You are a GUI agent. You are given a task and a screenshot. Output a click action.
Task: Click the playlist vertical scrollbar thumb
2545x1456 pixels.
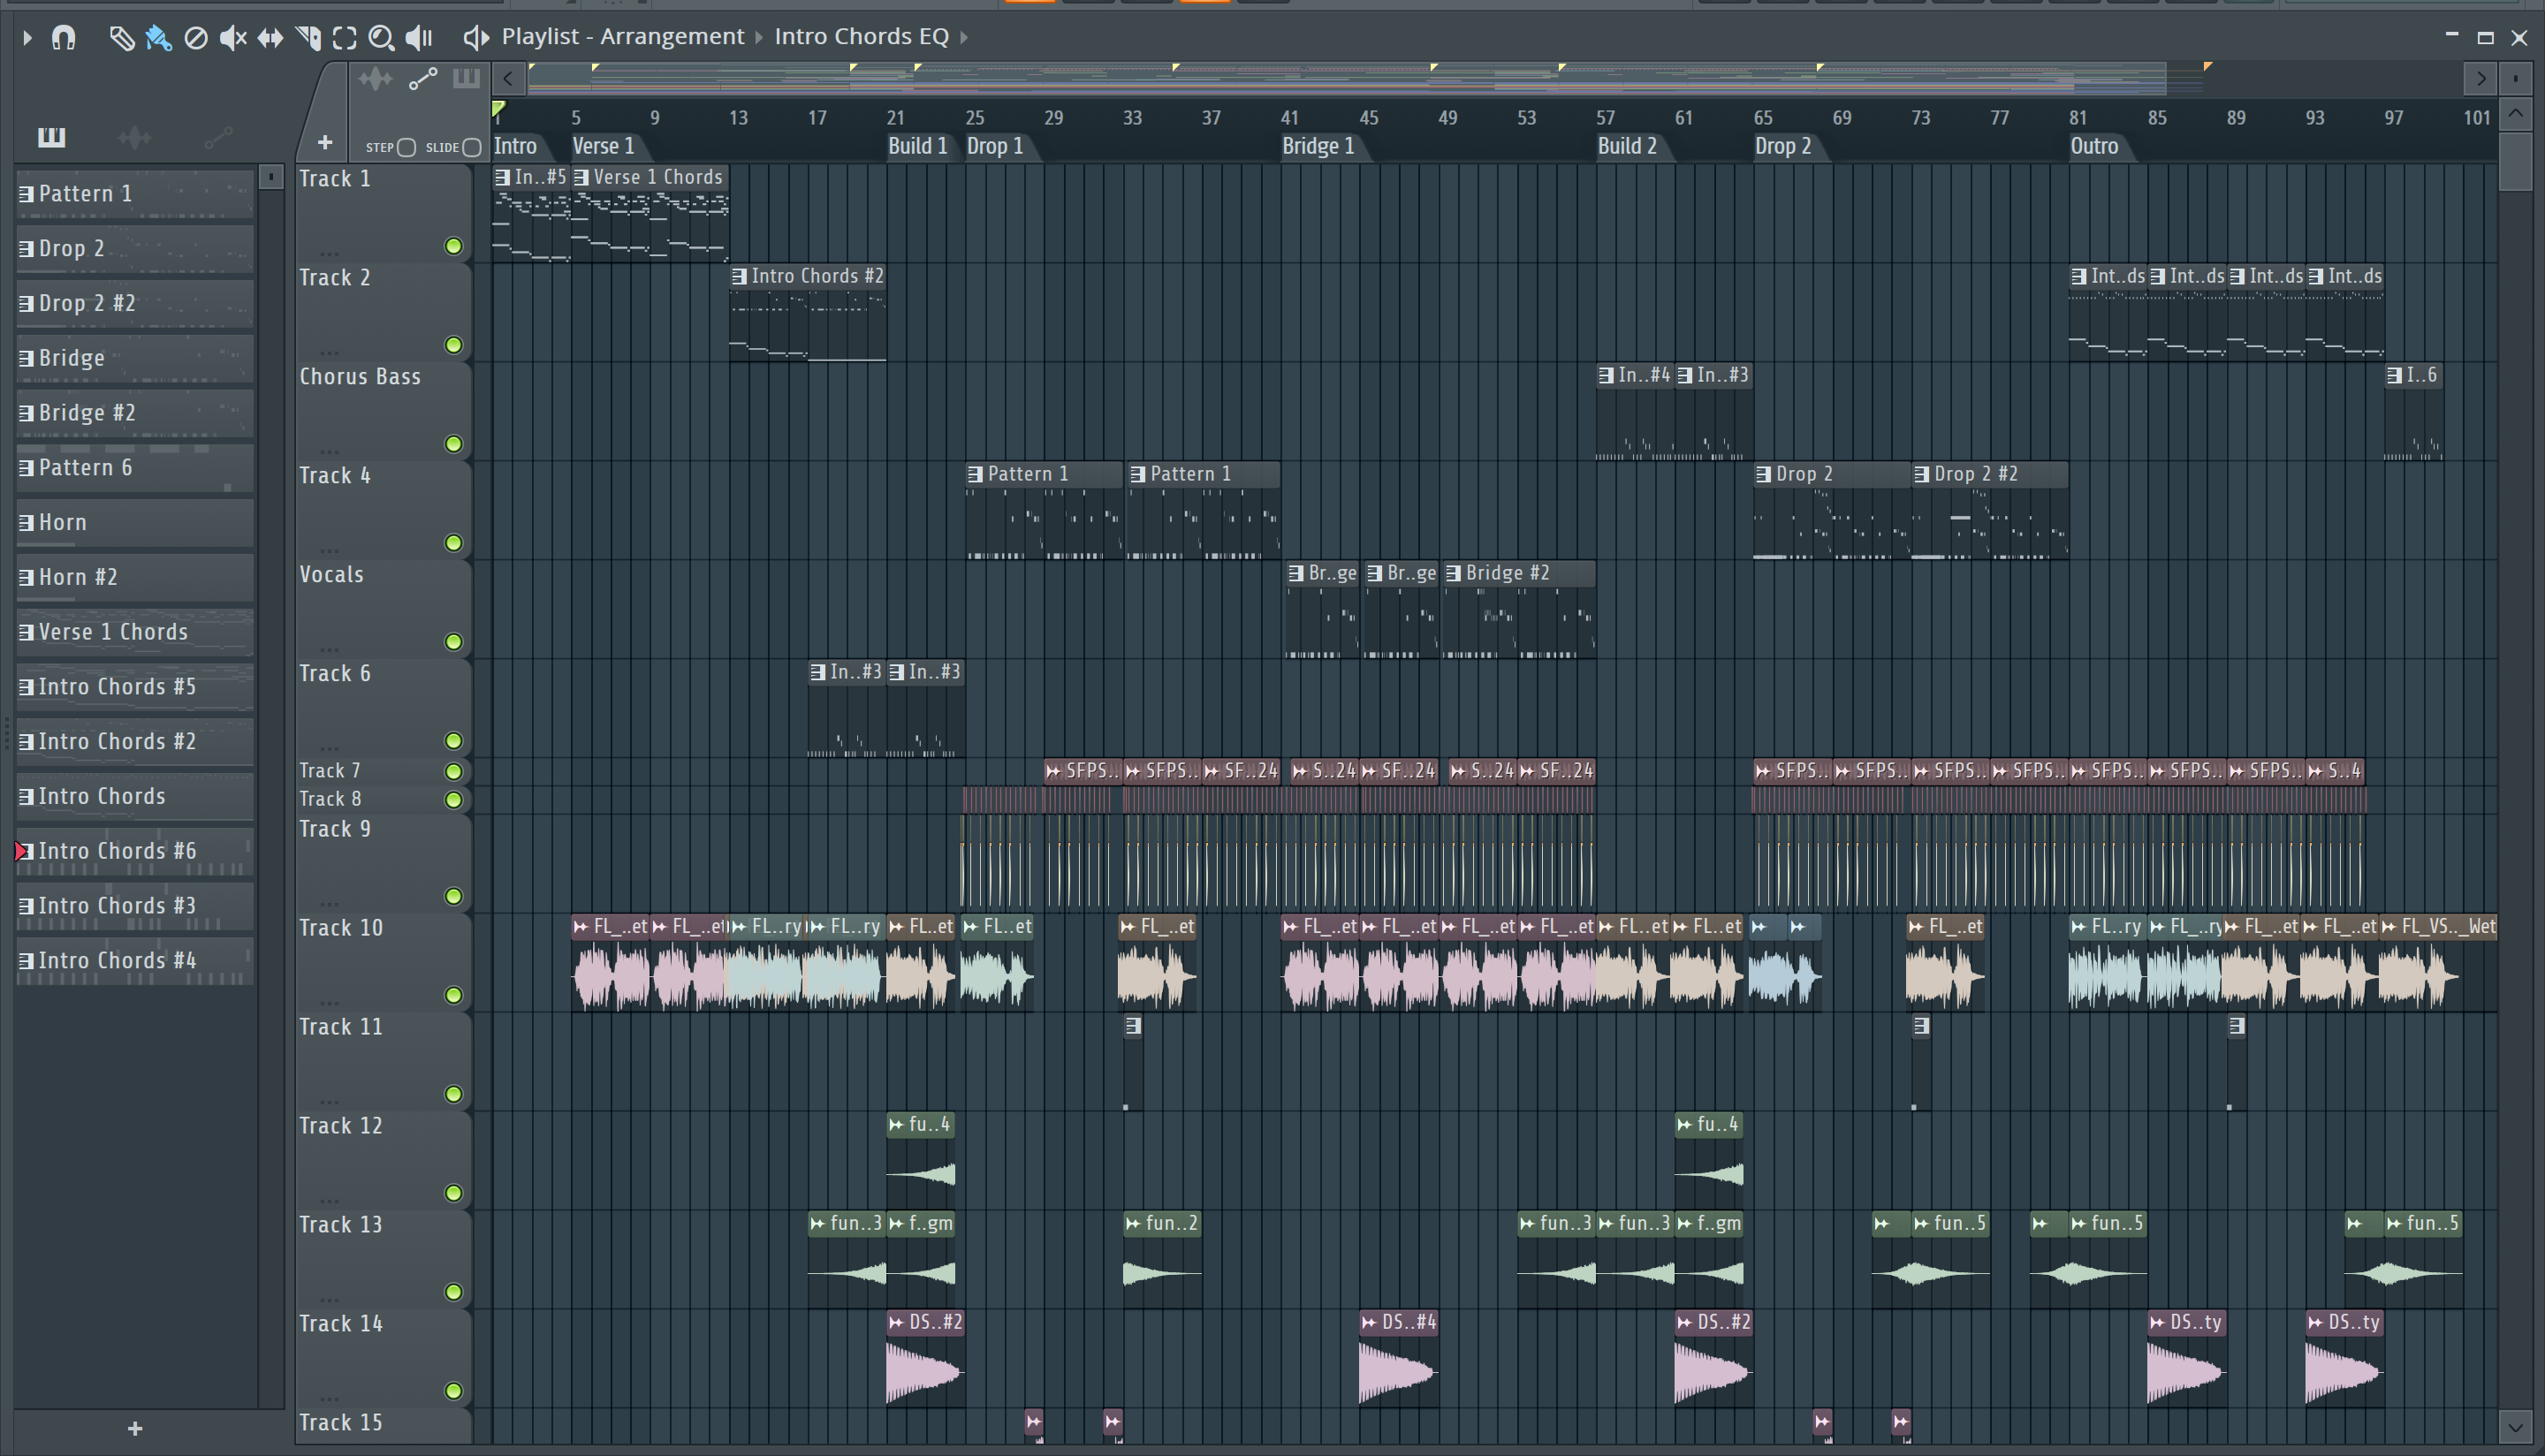pos(2516,162)
